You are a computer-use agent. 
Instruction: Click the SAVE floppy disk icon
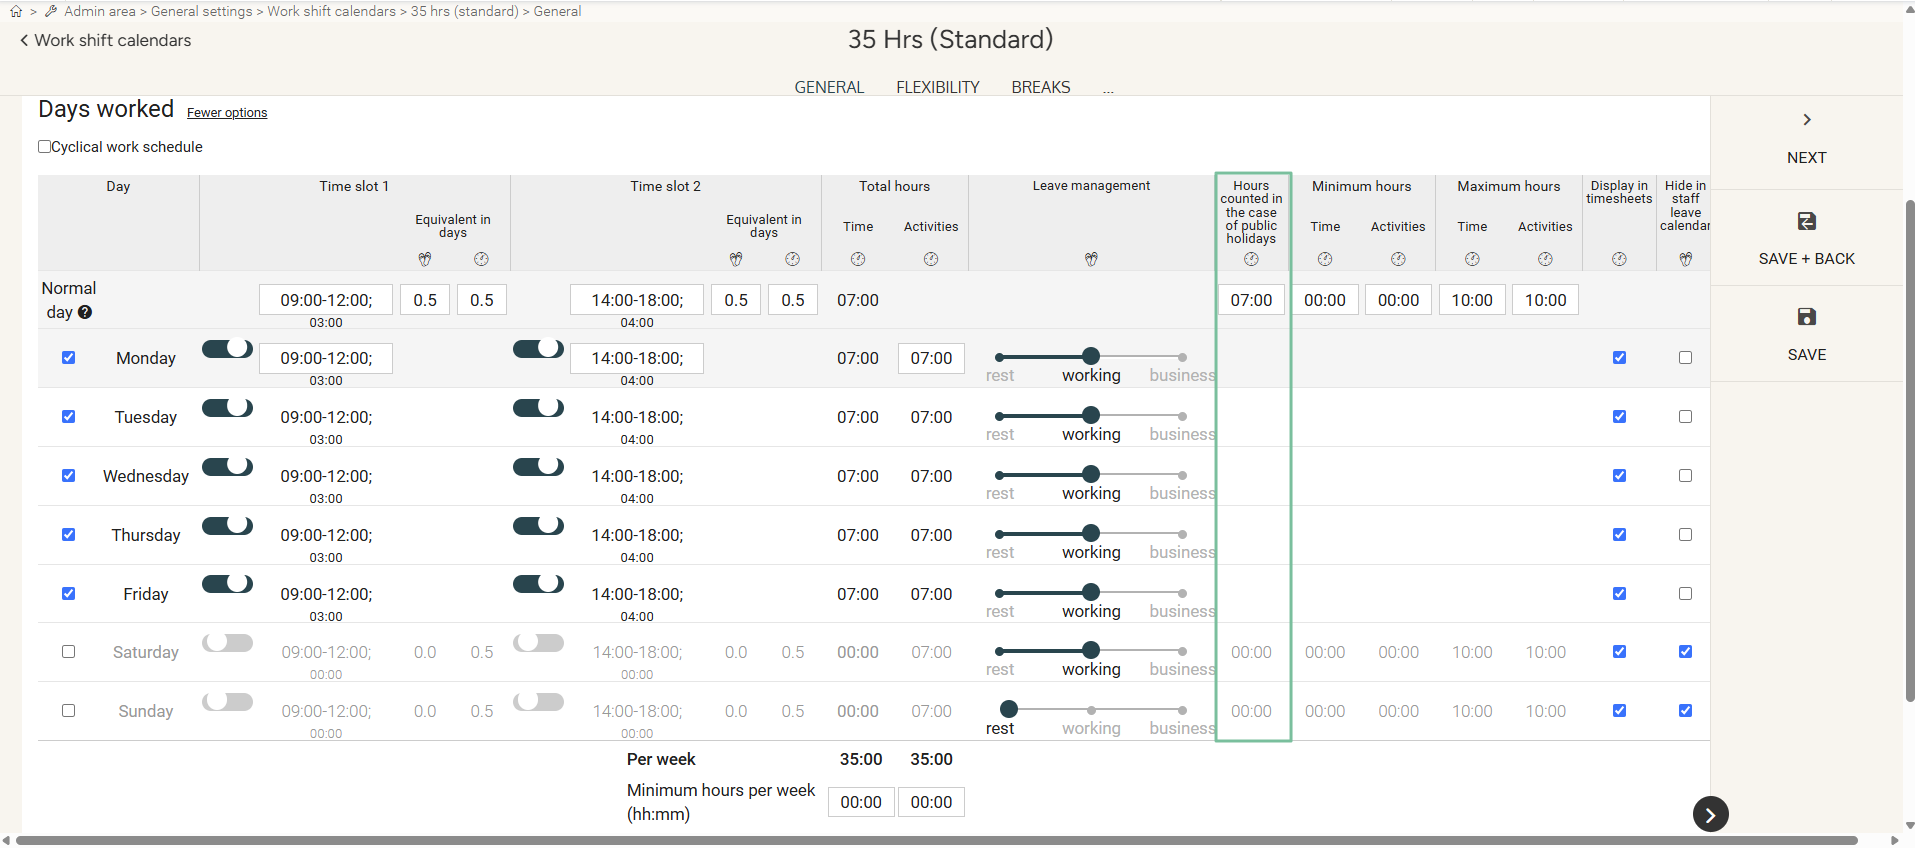click(1806, 317)
